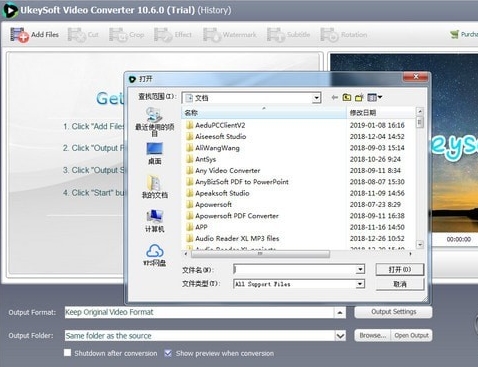Open Computer (计算机) shortcut
The image size is (478, 367).
(154, 221)
